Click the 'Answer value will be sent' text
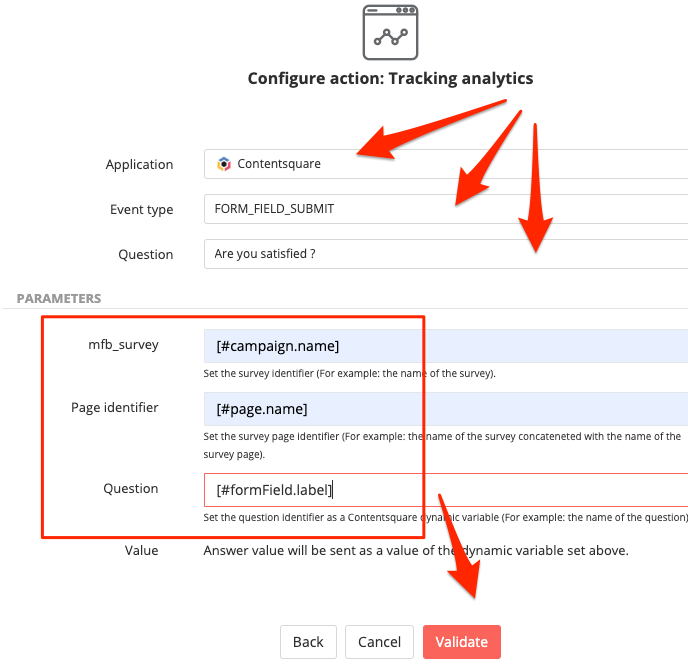The width and height of the screenshot is (688, 669). [416, 551]
